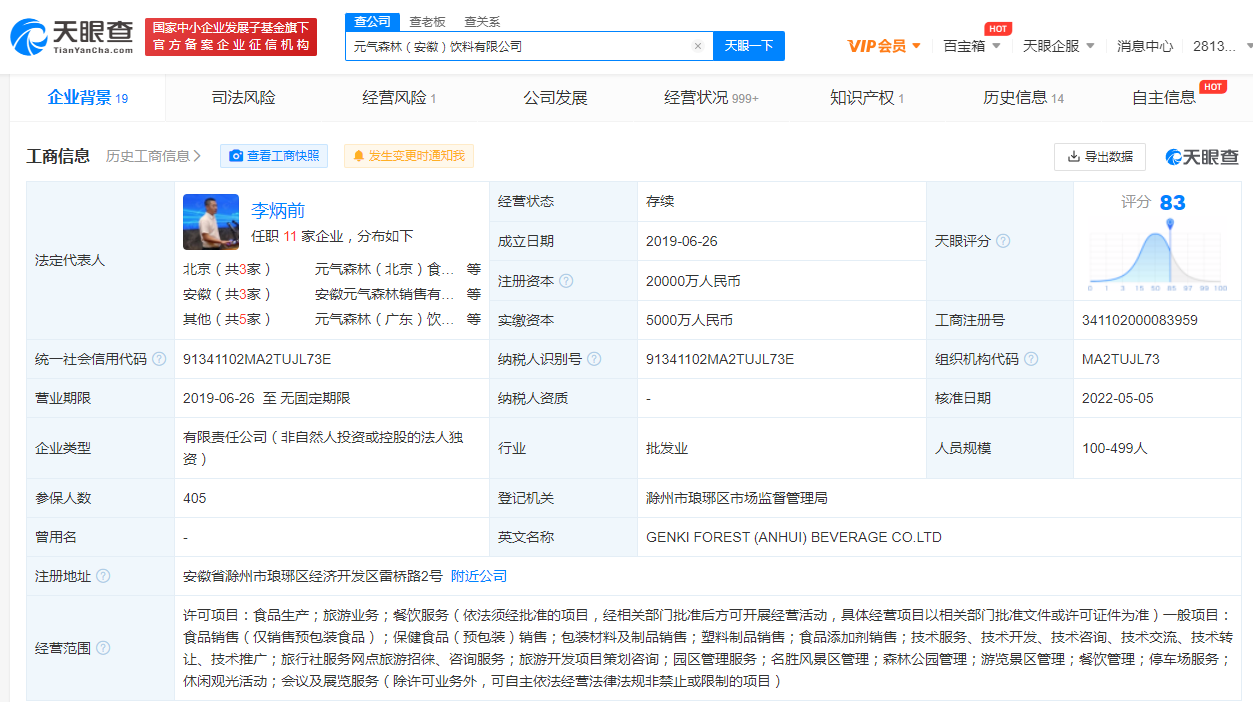Click the company name search input field
Viewport: 1253px width, 702px height.
click(x=518, y=46)
